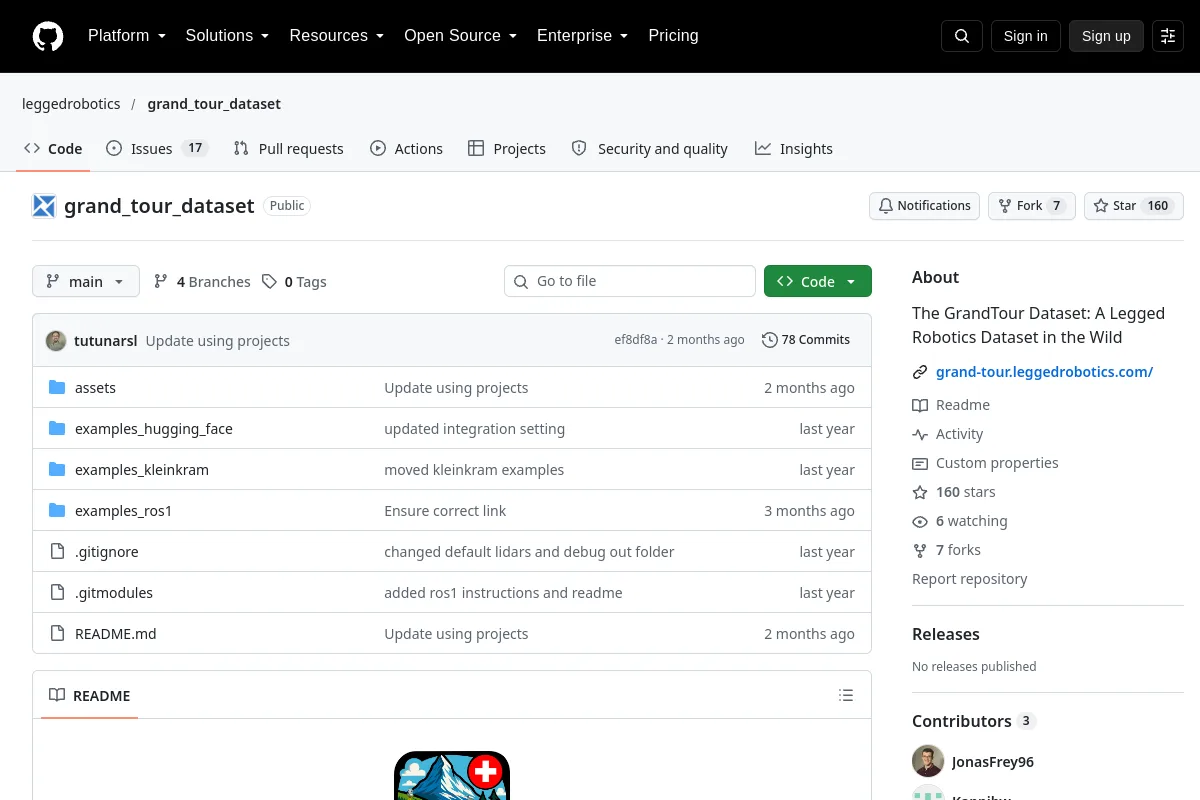Screen dimensions: 1200x800
Task: Click the .gitmodules file icon
Action: point(57,593)
